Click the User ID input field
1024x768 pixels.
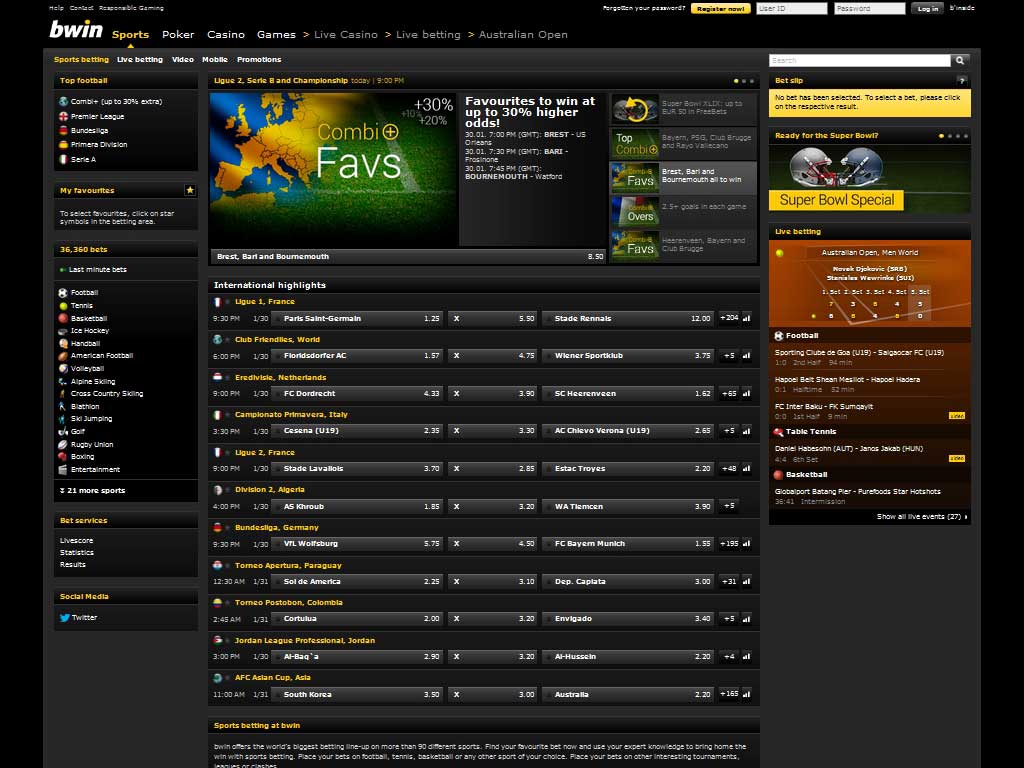pos(792,8)
